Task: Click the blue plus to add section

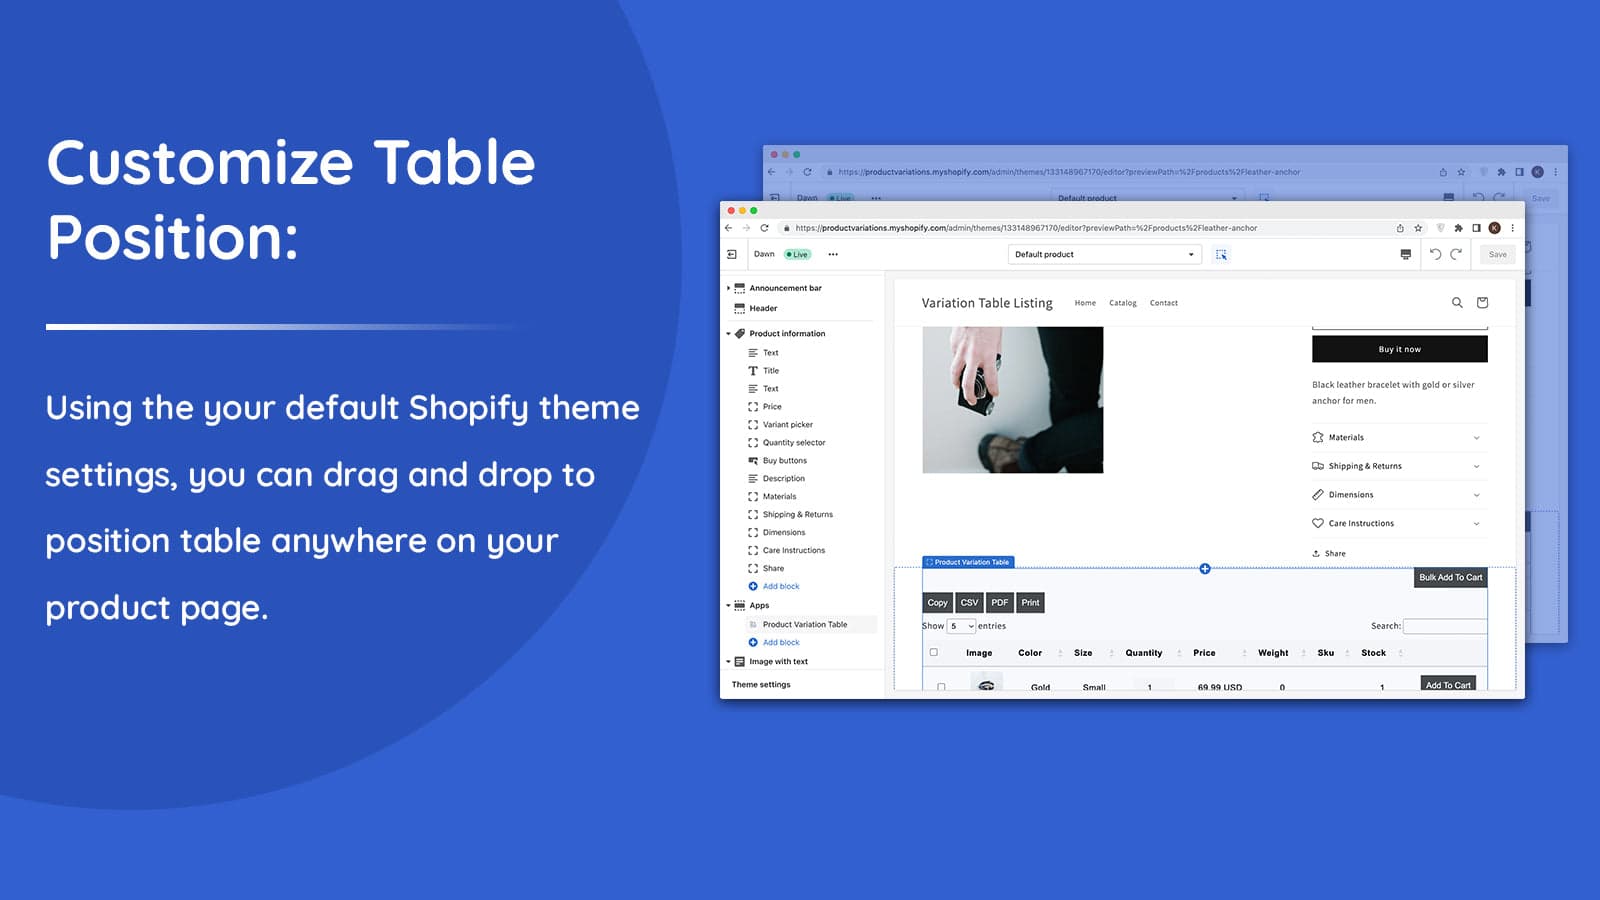Action: pos(1205,569)
